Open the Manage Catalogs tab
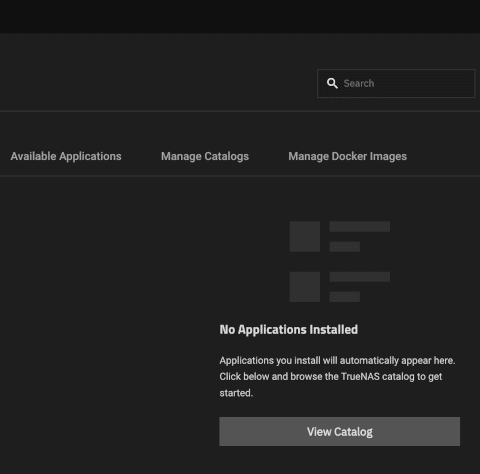Image resolution: width=480 pixels, height=474 pixels. 205,156
